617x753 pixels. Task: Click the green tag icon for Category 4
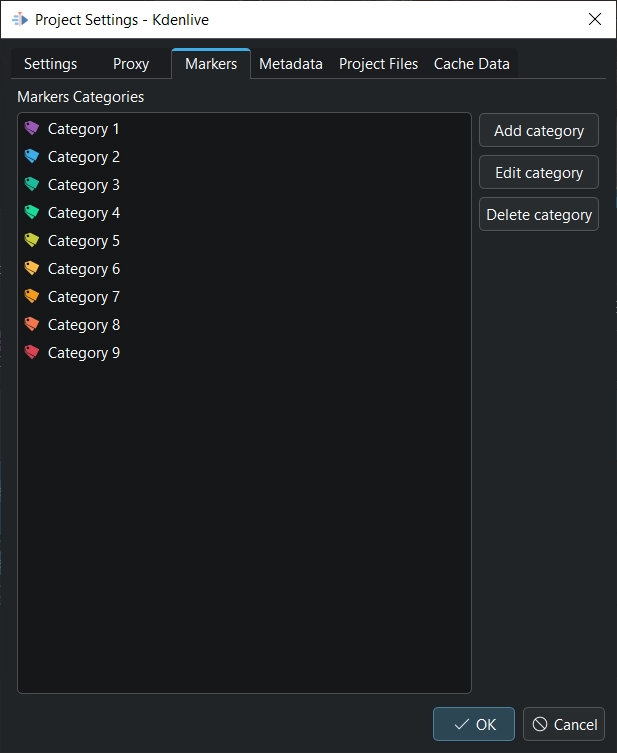(32, 213)
